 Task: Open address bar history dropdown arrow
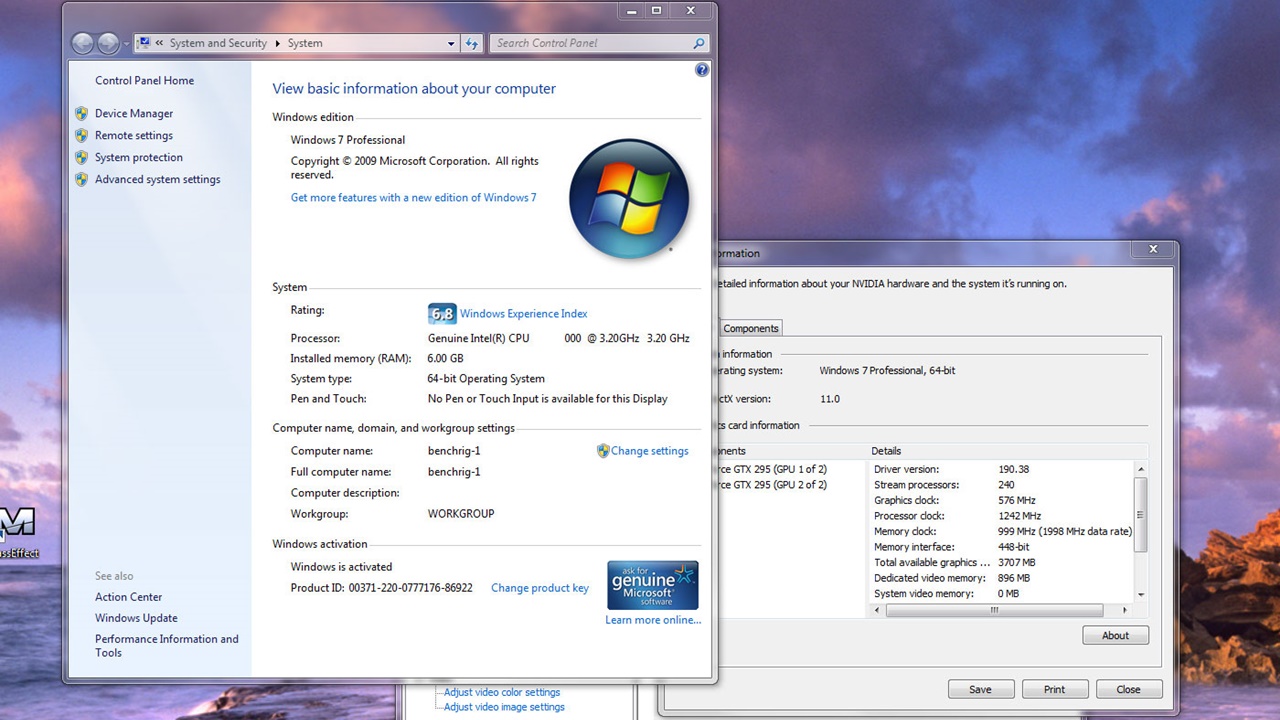coord(451,44)
